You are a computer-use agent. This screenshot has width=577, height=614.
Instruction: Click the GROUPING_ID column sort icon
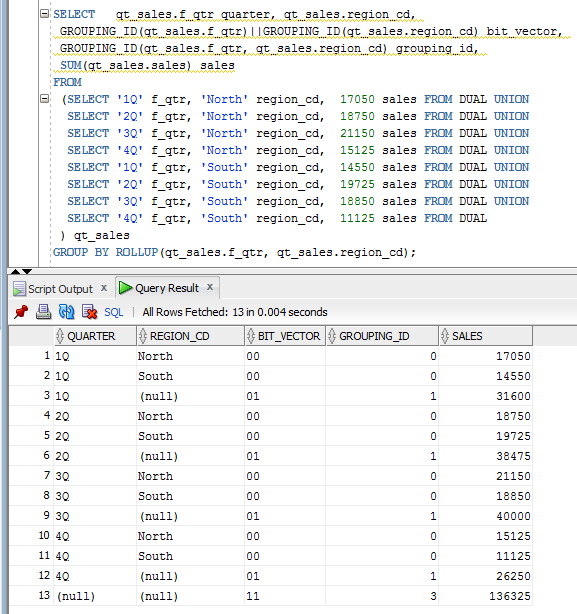pyautogui.click(x=332, y=336)
